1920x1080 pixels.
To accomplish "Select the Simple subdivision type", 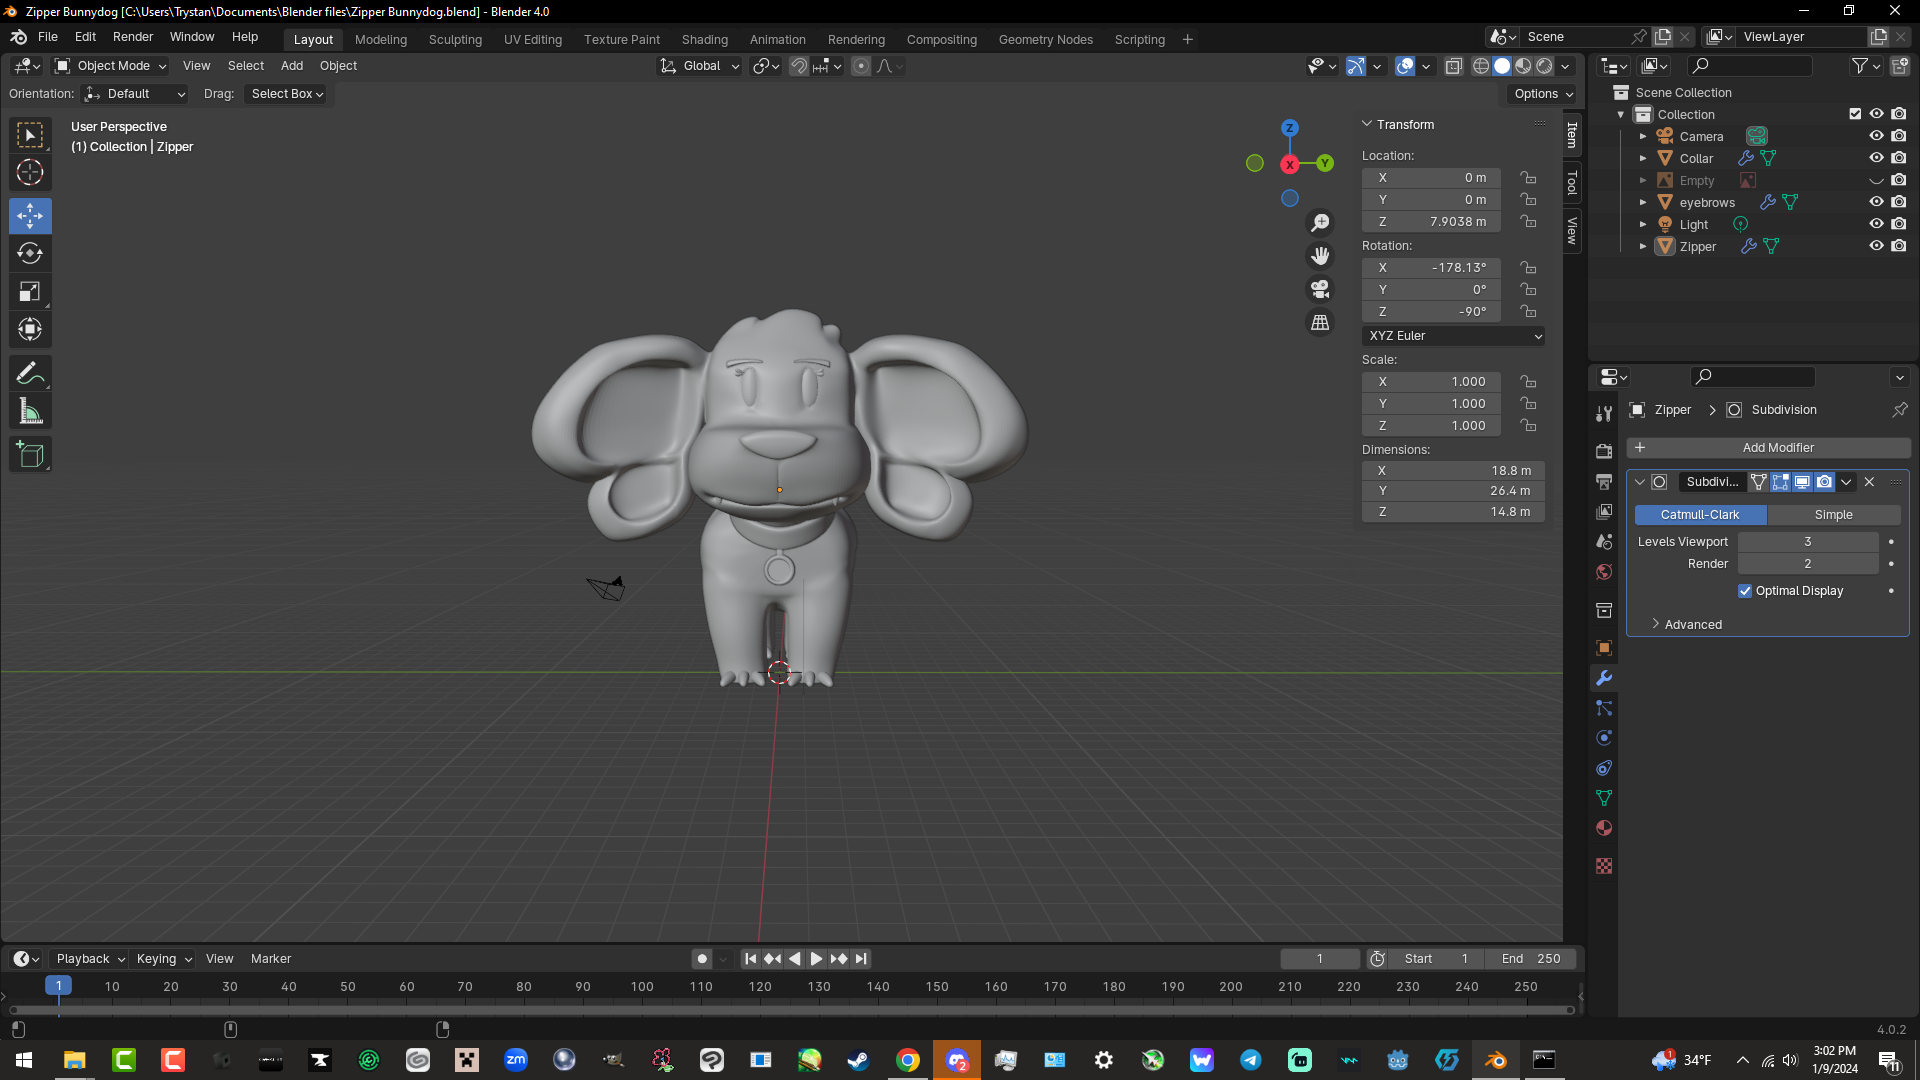I will point(1833,515).
